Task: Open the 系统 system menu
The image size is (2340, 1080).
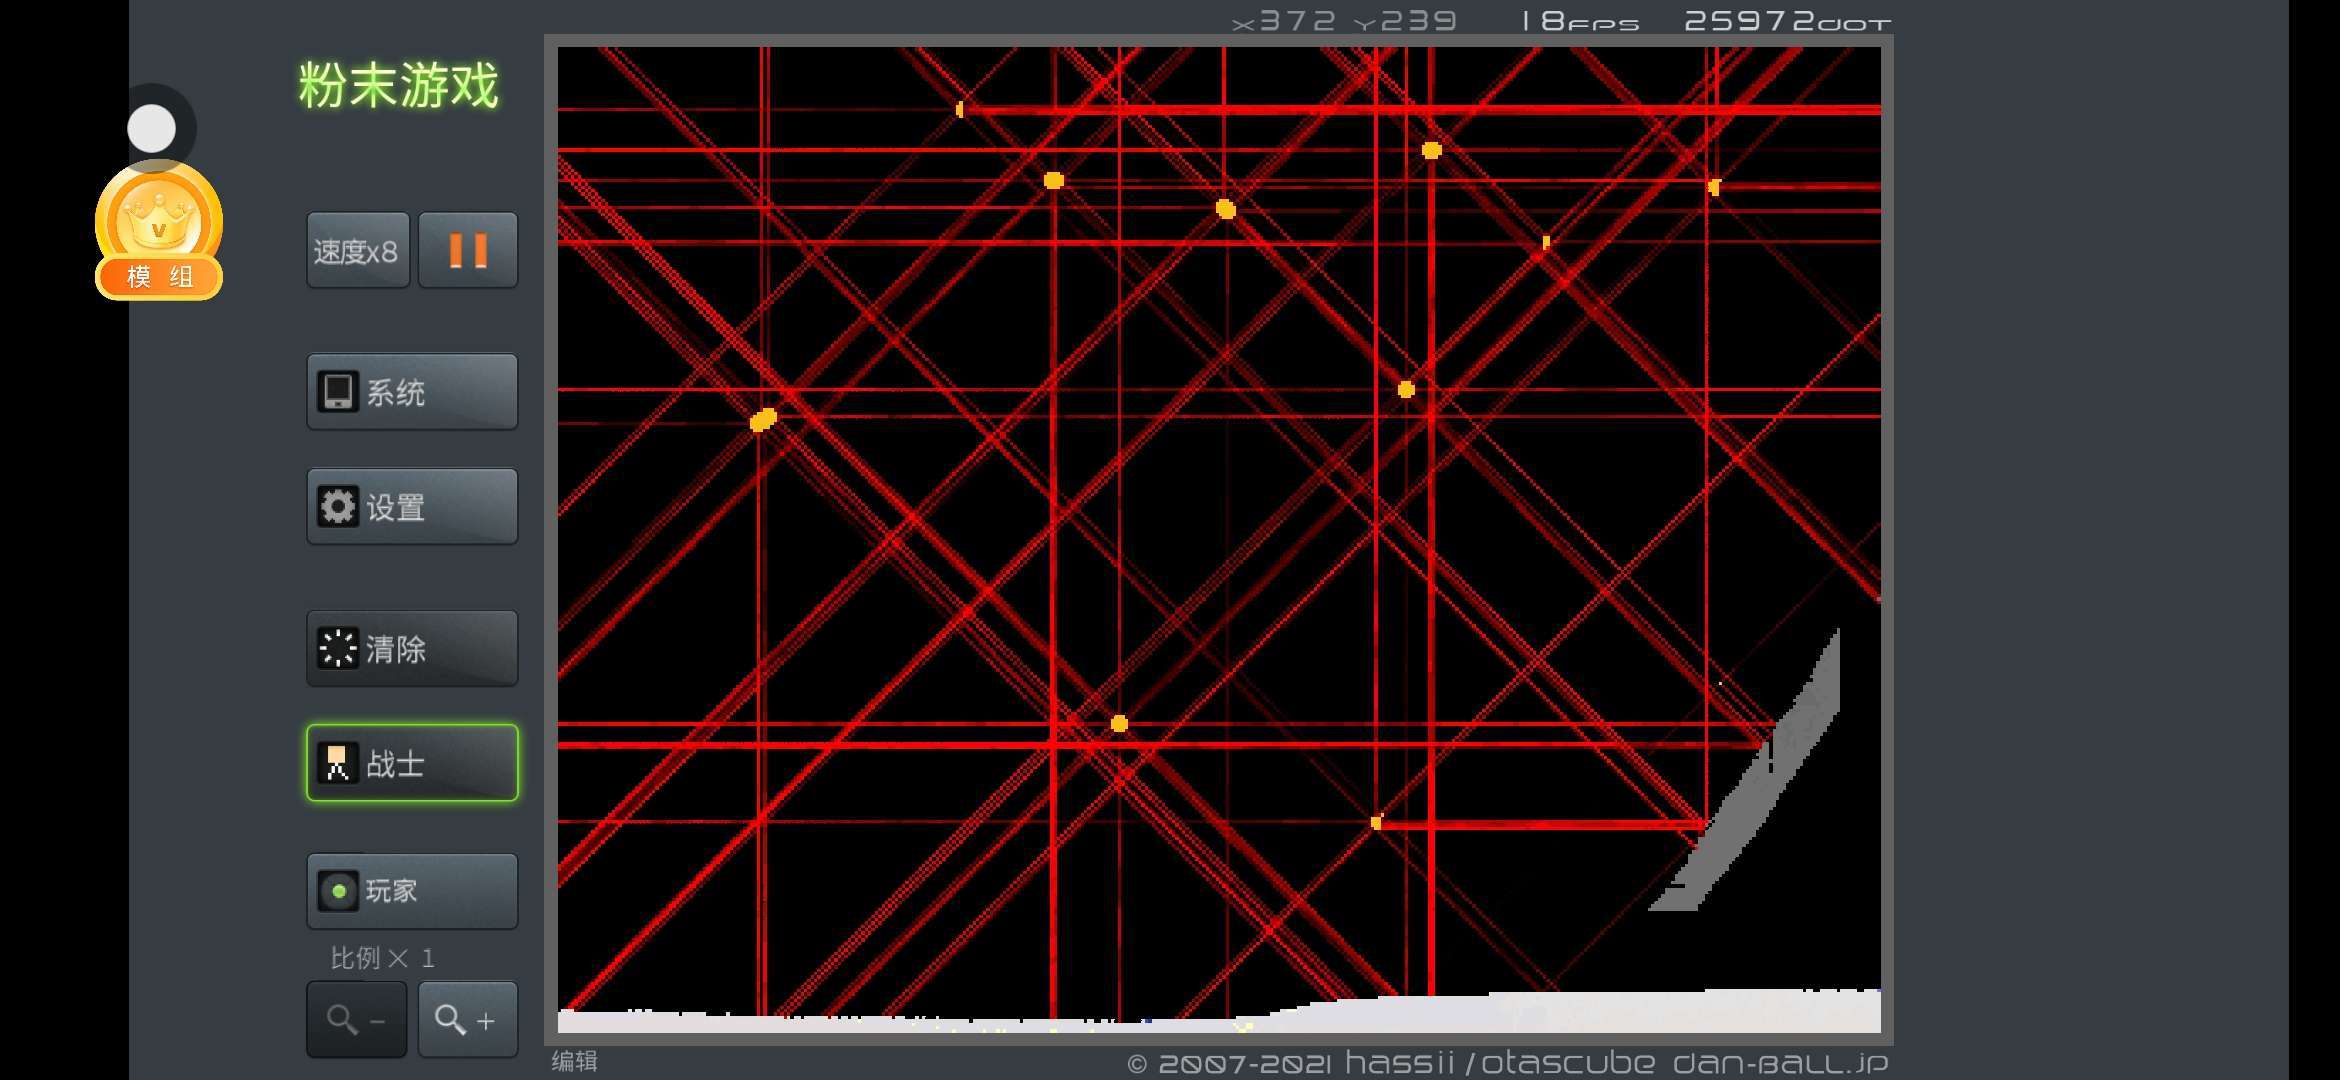Action: [412, 392]
